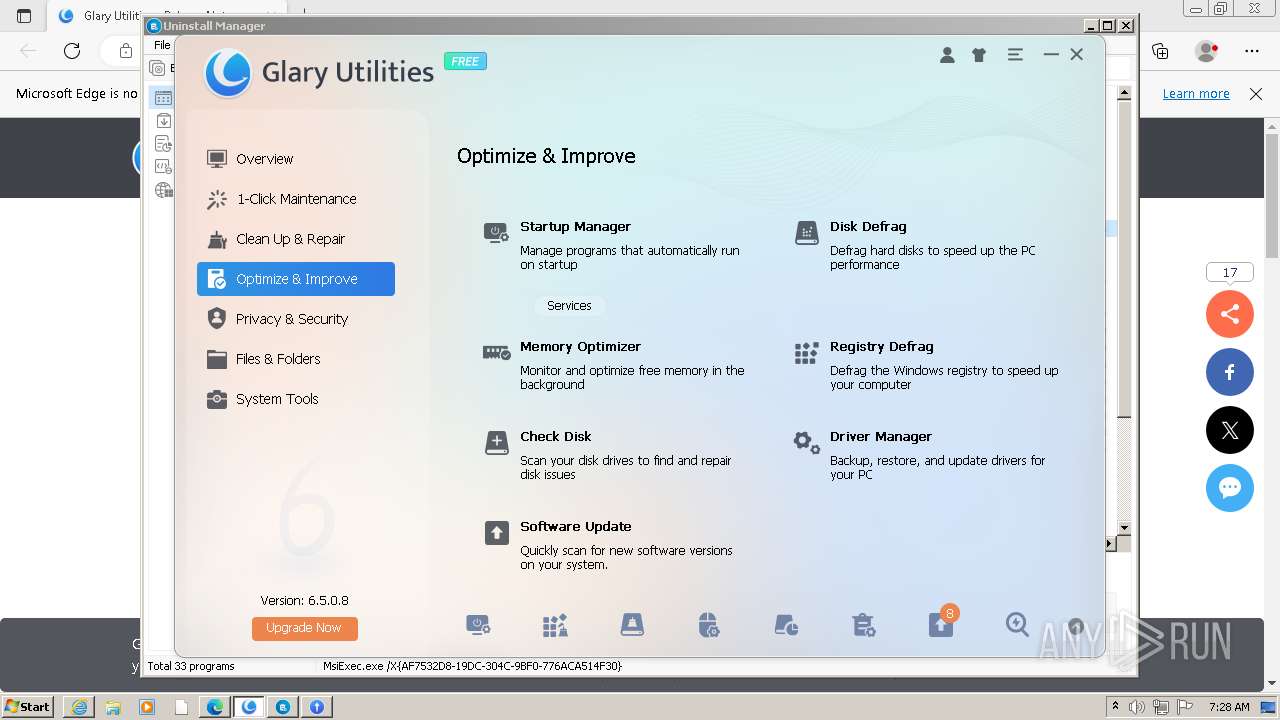Select the Optimize & Improve tab
The image size is (1280, 720).
pos(296,279)
